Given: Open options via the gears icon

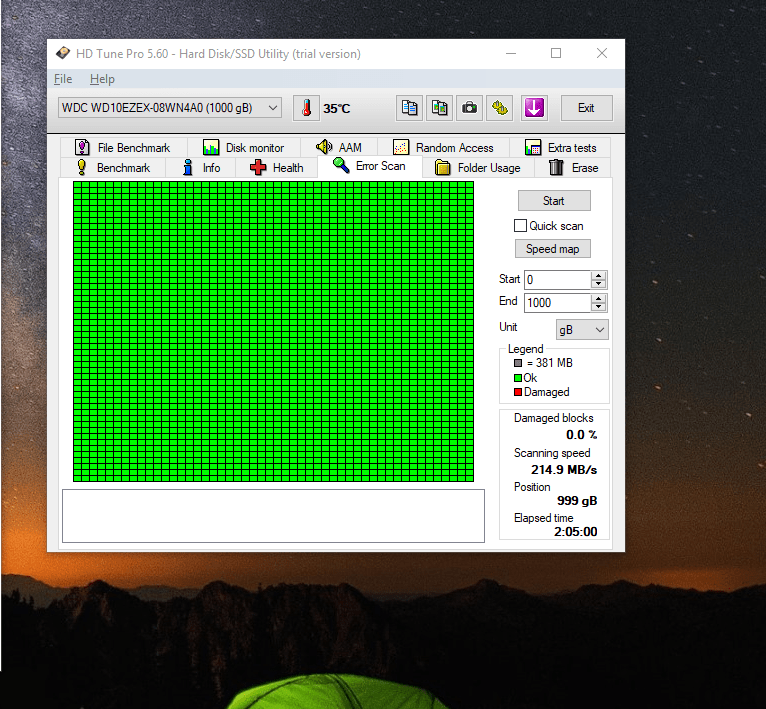Looking at the screenshot, I should [500, 108].
